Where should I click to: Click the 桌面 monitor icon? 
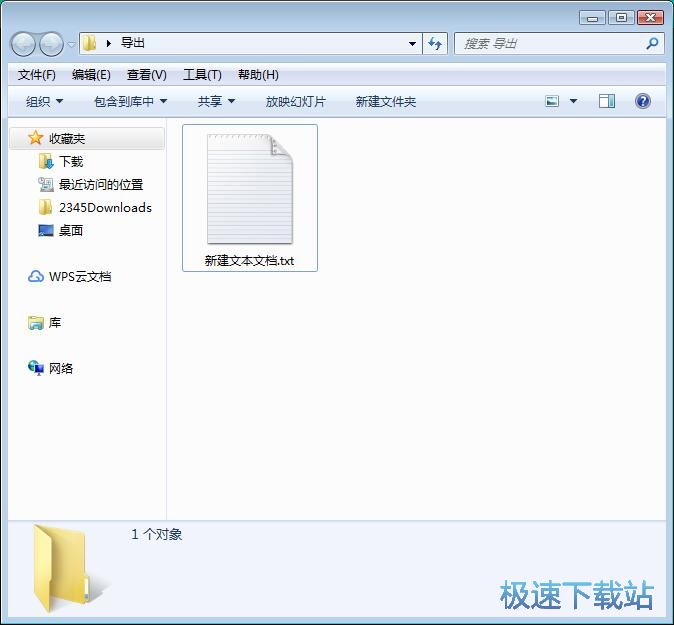46,230
